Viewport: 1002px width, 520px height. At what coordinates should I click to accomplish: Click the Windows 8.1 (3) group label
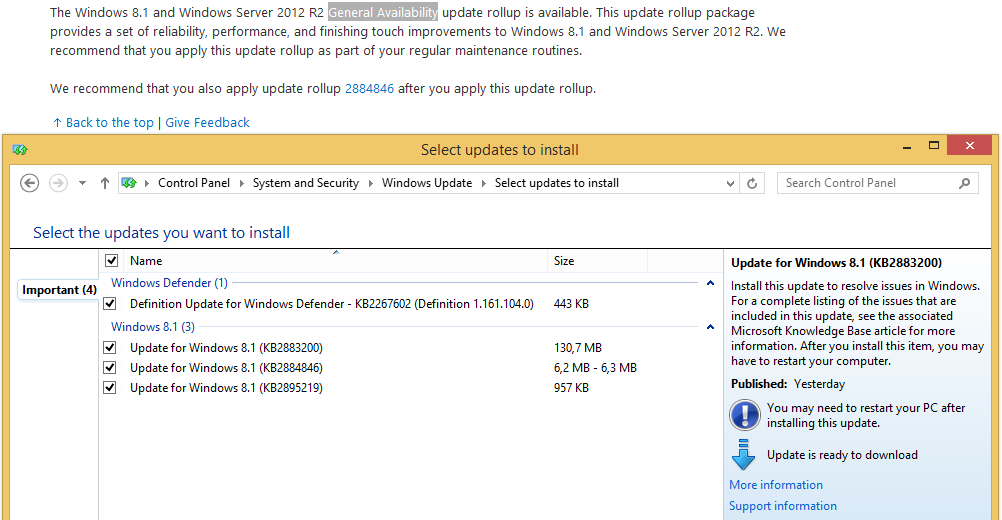[153, 327]
